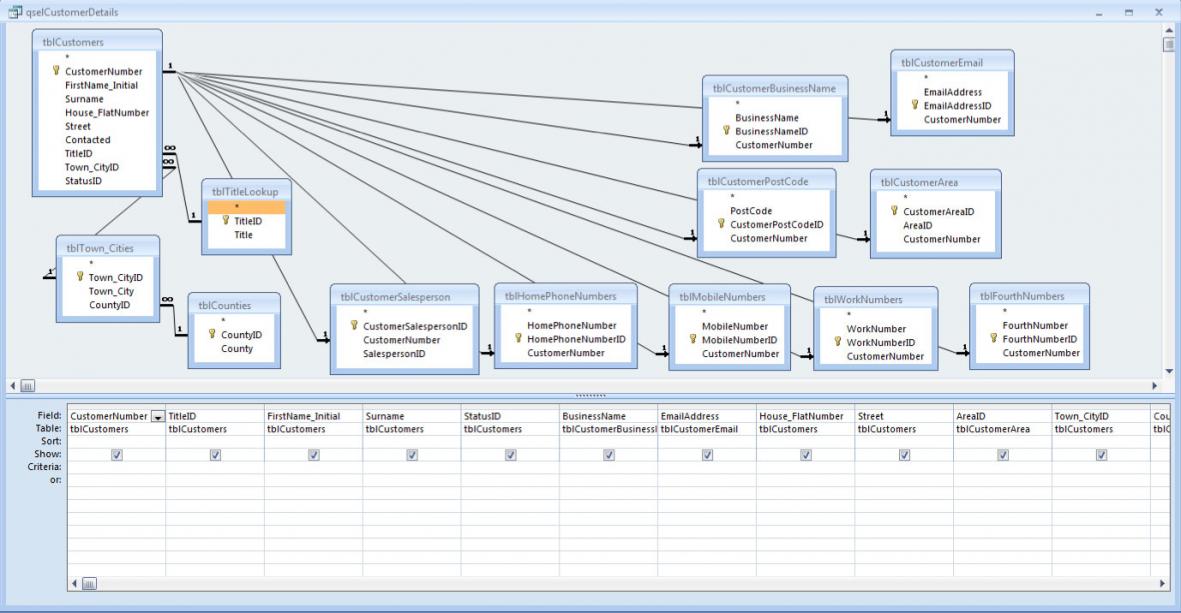
Task: Click the CountyID key icon in tblCounties
Action: 212,334
